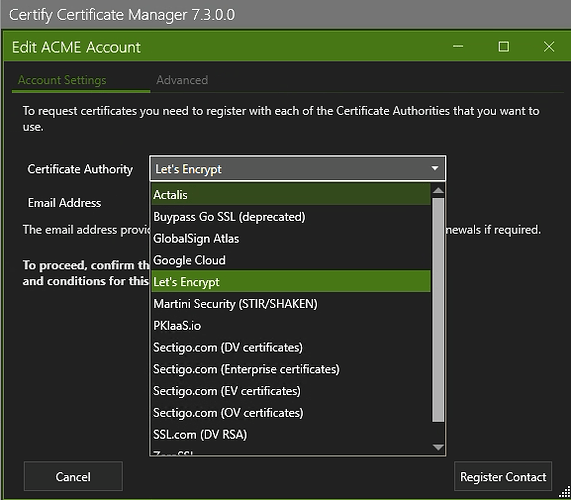Click the dropdown list scroll down arrow

point(438,447)
